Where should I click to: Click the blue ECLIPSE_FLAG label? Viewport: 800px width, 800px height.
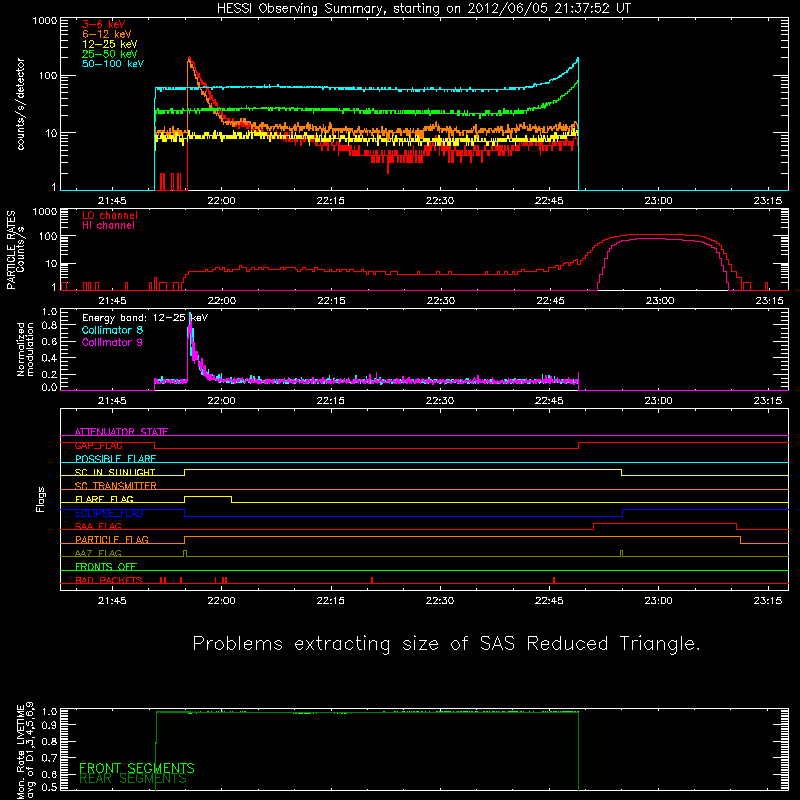(x=109, y=513)
